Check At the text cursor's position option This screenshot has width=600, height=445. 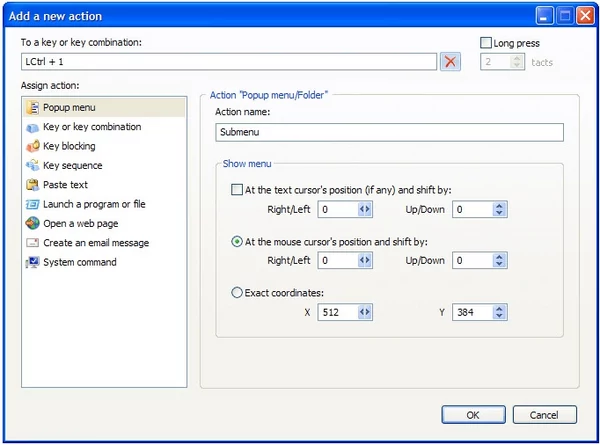pos(237,190)
